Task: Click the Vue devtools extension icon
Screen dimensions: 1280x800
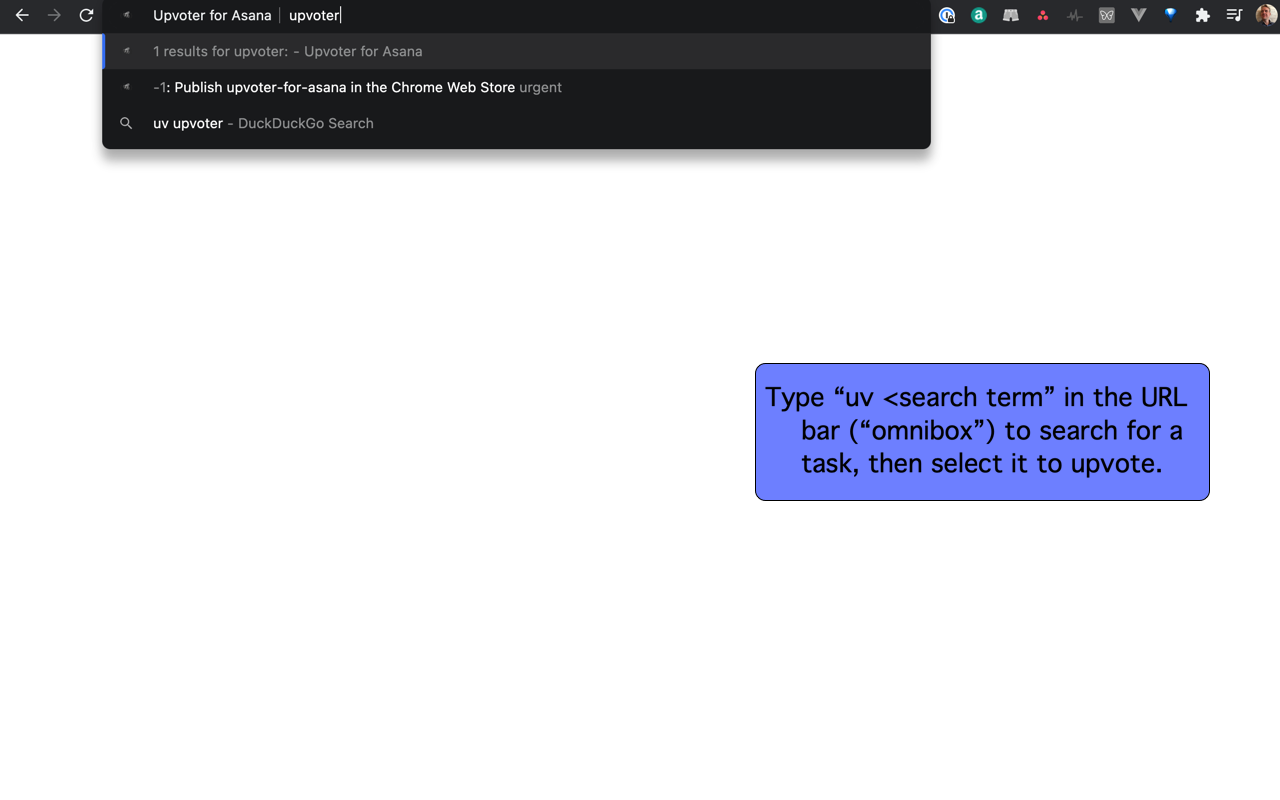Action: tap(1139, 15)
